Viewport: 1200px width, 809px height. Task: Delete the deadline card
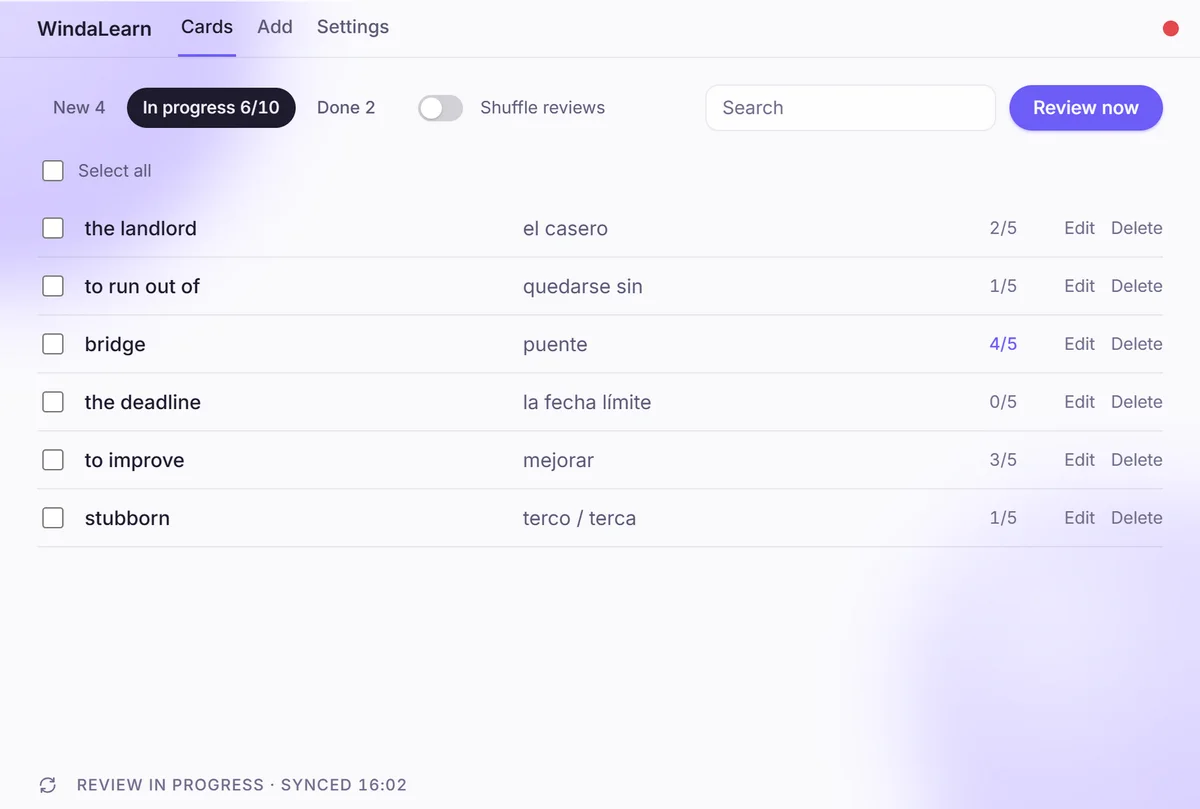click(x=1137, y=402)
